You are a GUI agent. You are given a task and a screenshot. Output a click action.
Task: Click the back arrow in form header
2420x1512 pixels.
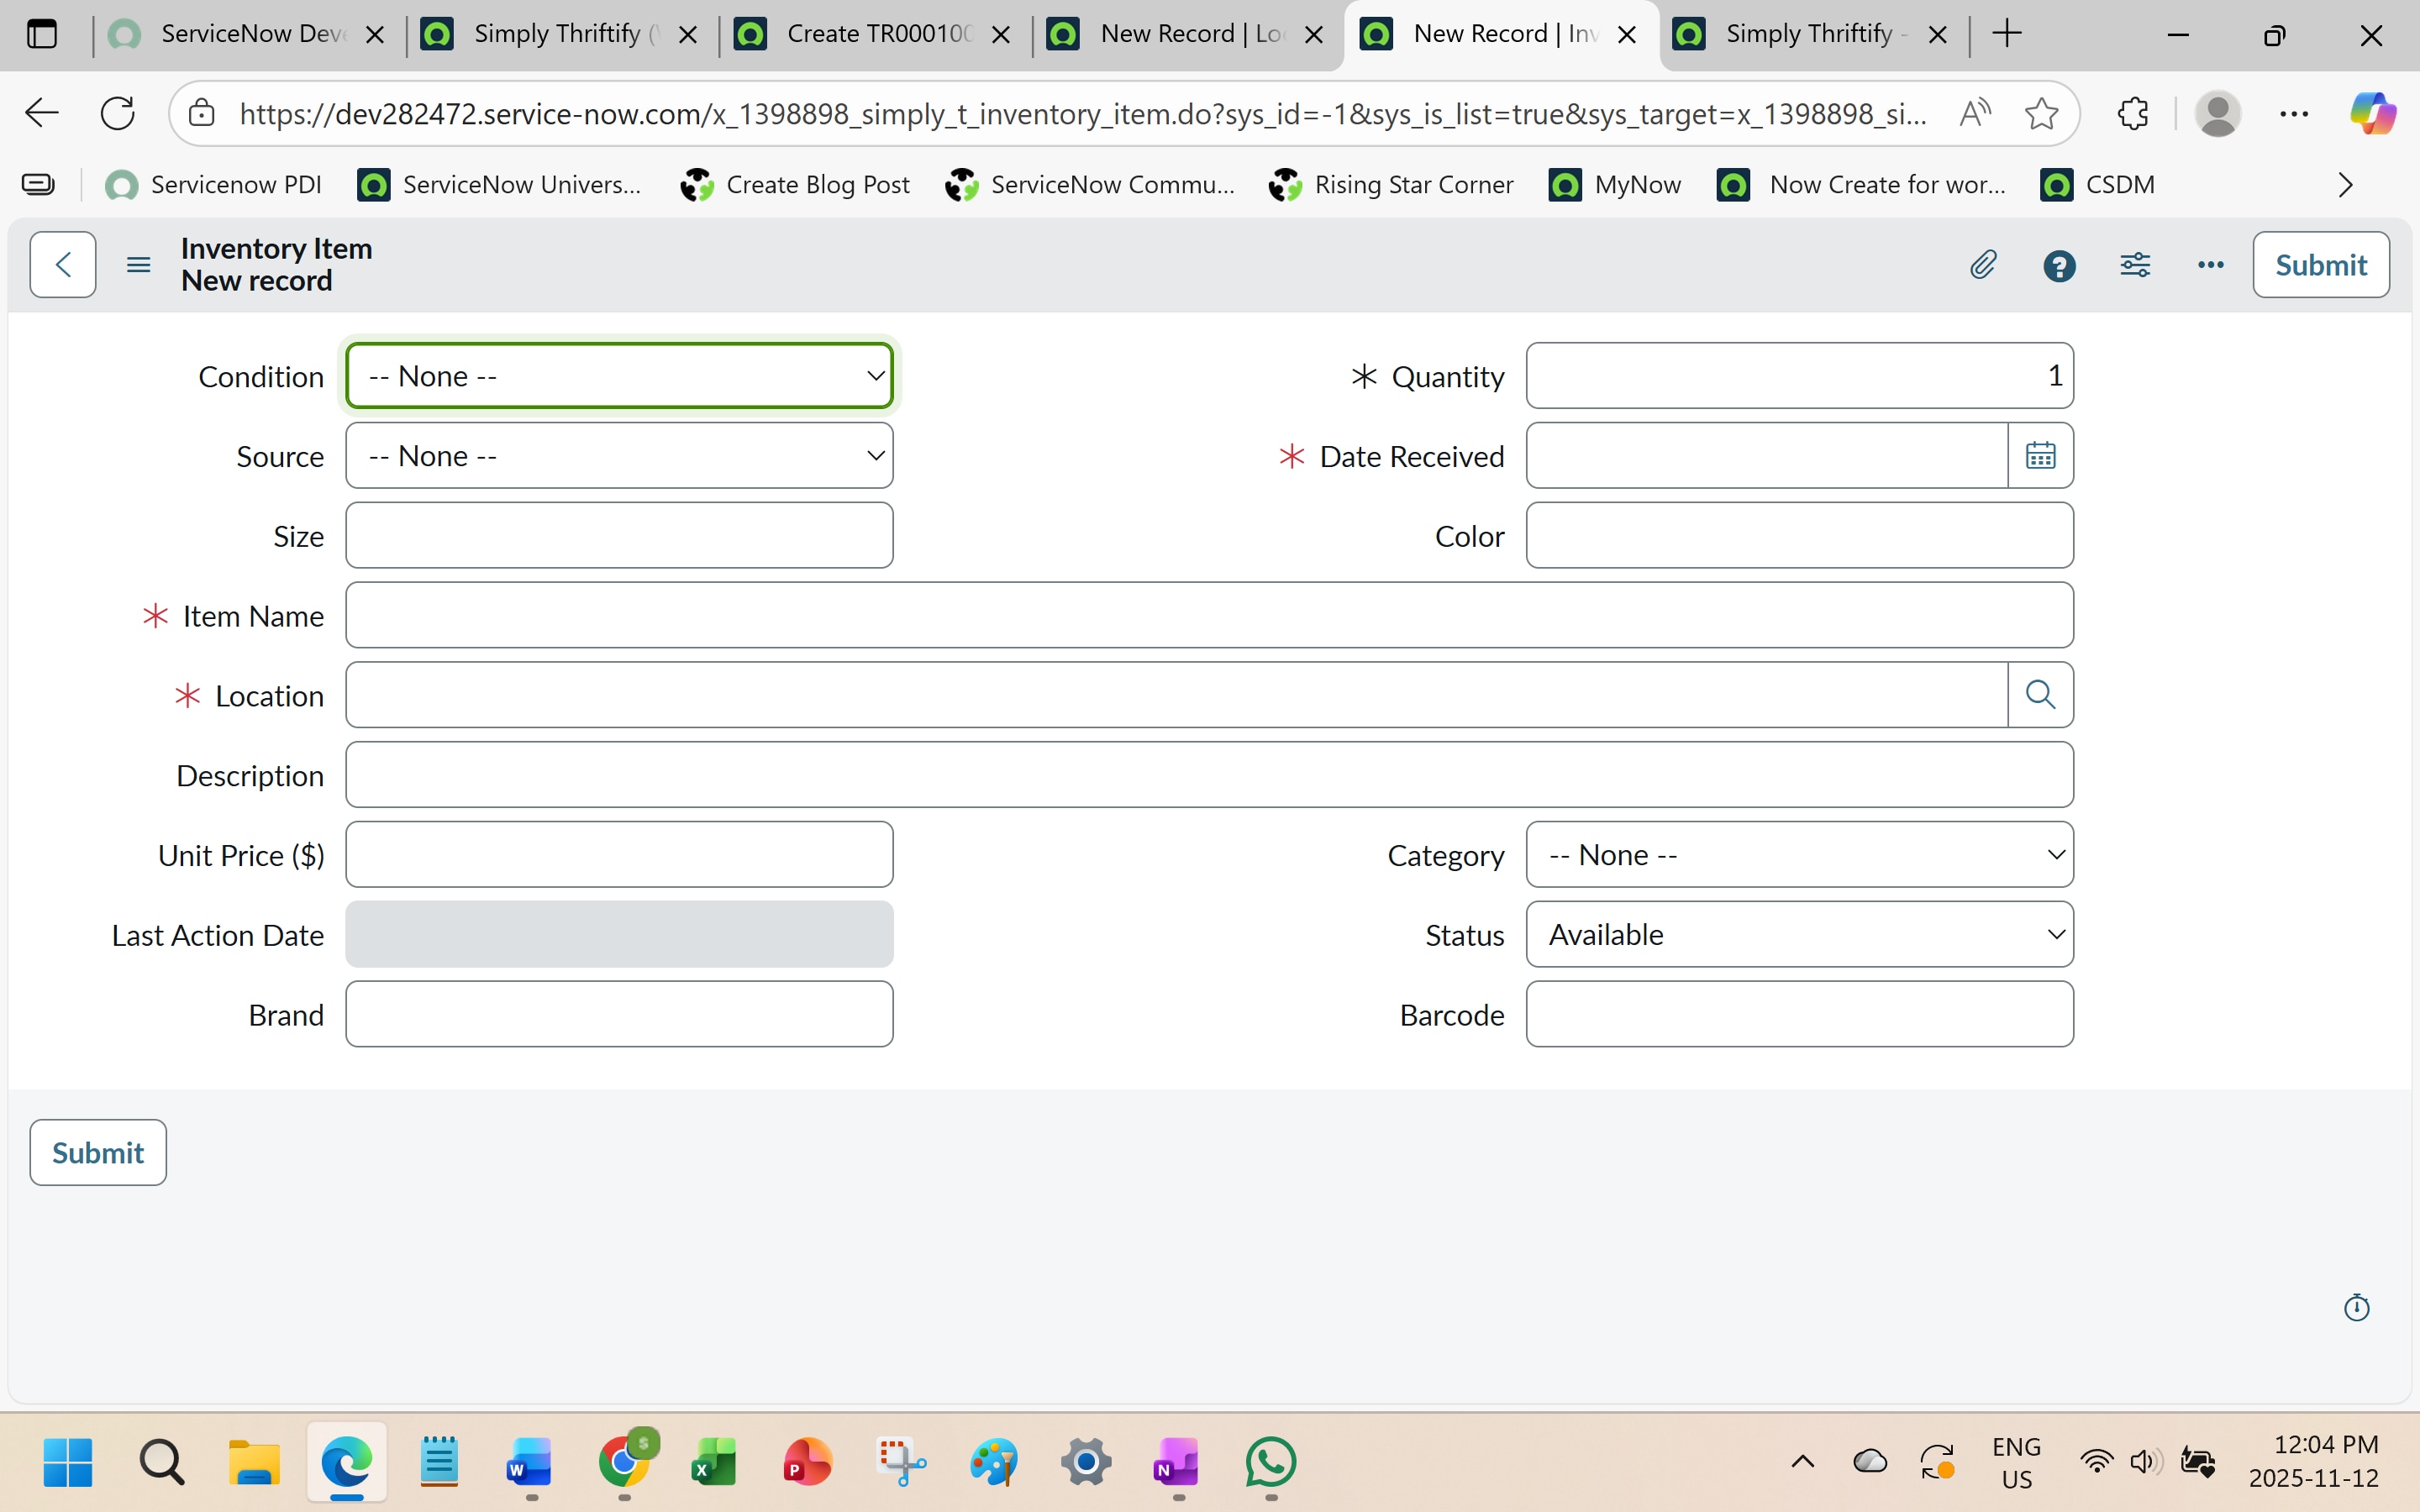point(63,265)
